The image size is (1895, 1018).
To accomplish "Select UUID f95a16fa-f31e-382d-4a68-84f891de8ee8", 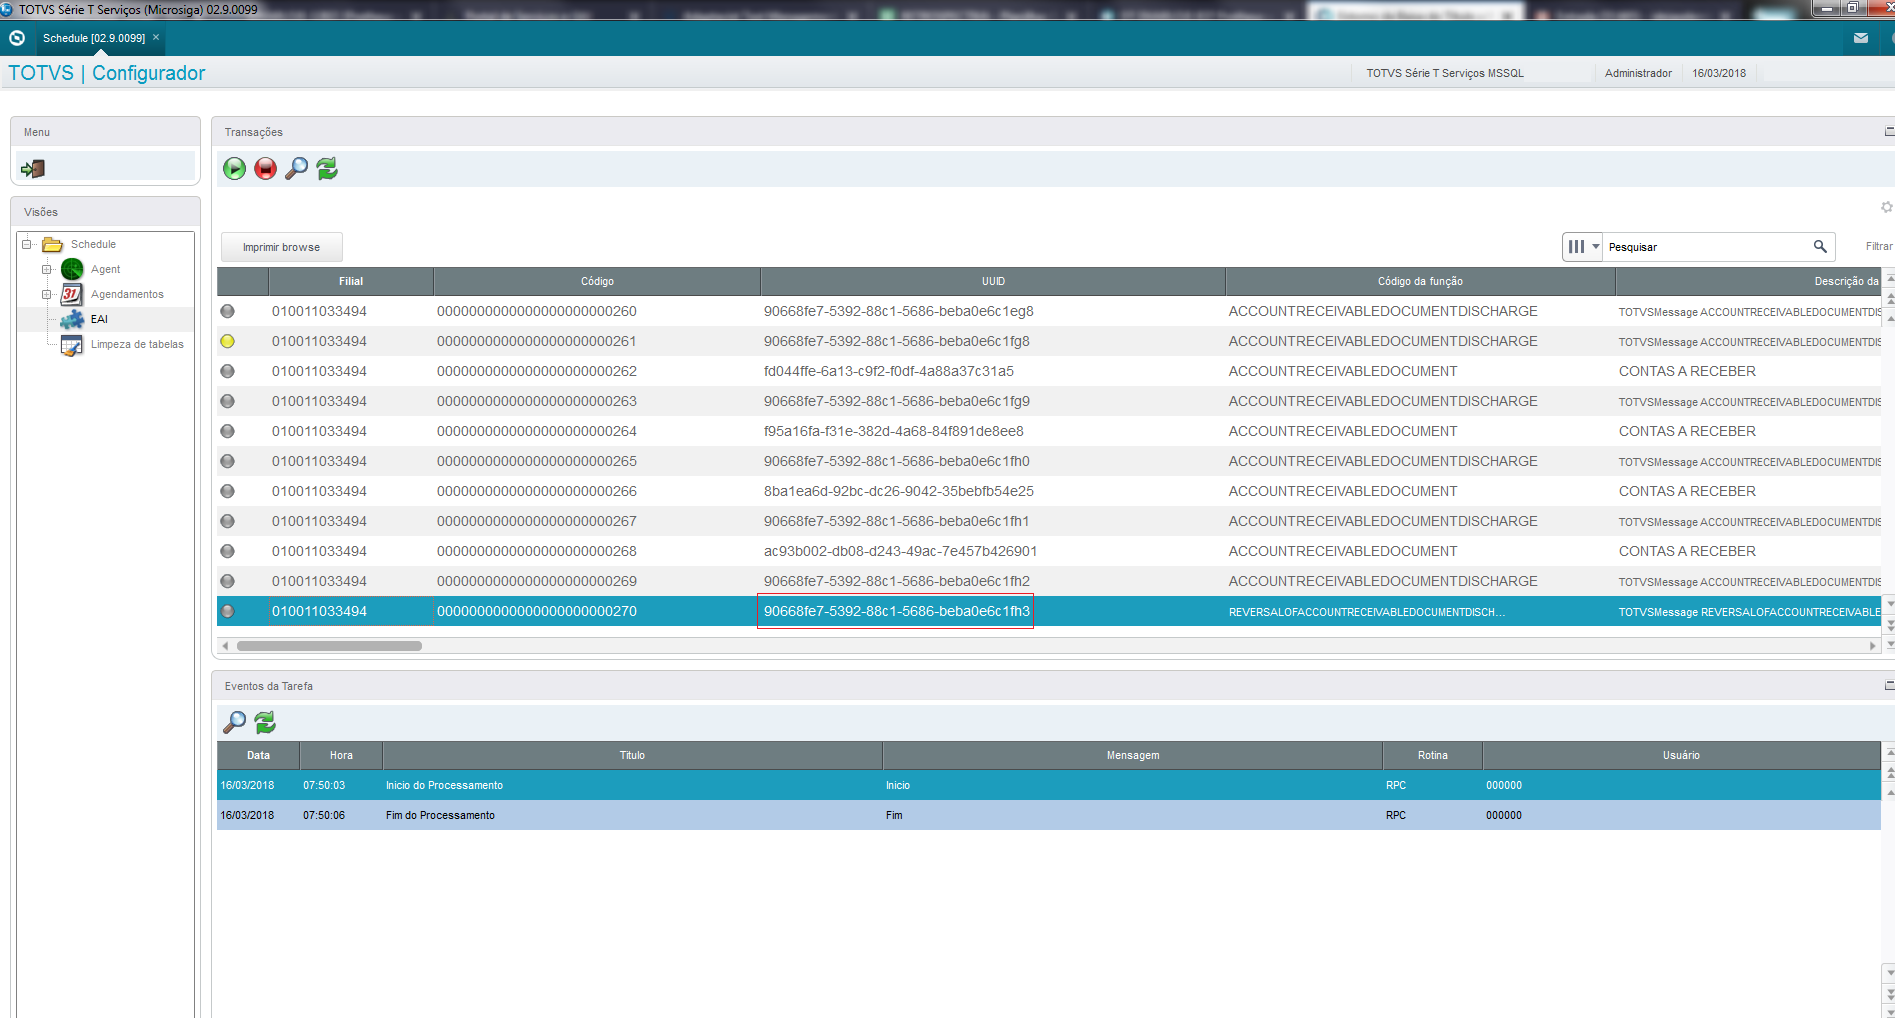I will click(x=894, y=431).
